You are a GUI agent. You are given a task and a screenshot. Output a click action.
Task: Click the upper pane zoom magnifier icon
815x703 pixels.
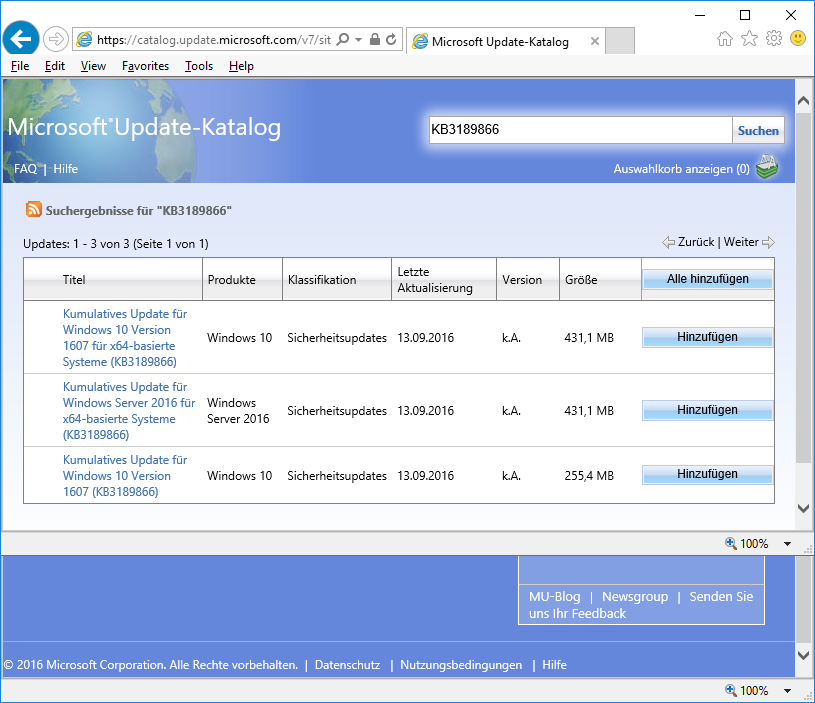[731, 543]
